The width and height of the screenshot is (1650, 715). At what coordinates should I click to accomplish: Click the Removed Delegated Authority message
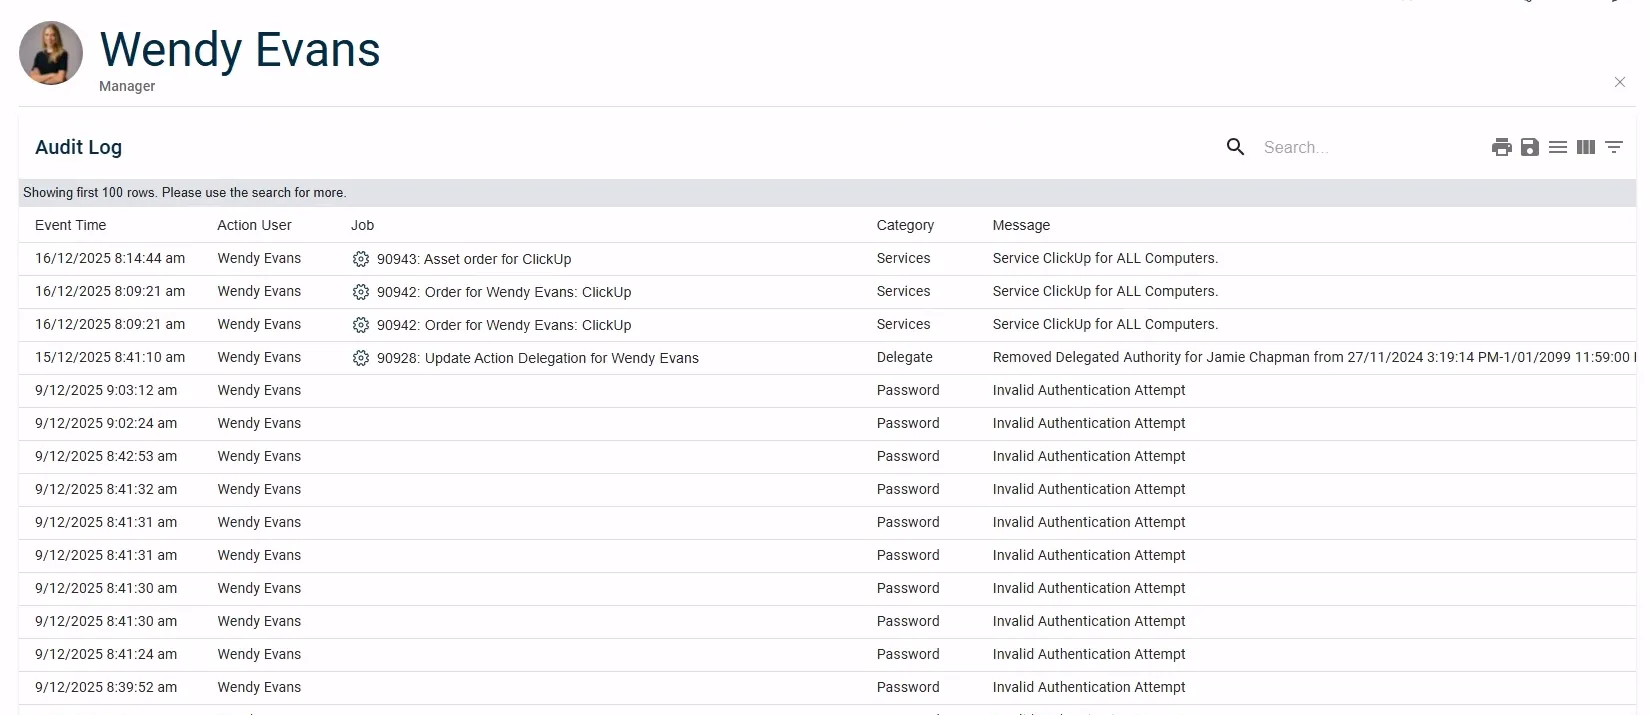pyautogui.click(x=1314, y=357)
